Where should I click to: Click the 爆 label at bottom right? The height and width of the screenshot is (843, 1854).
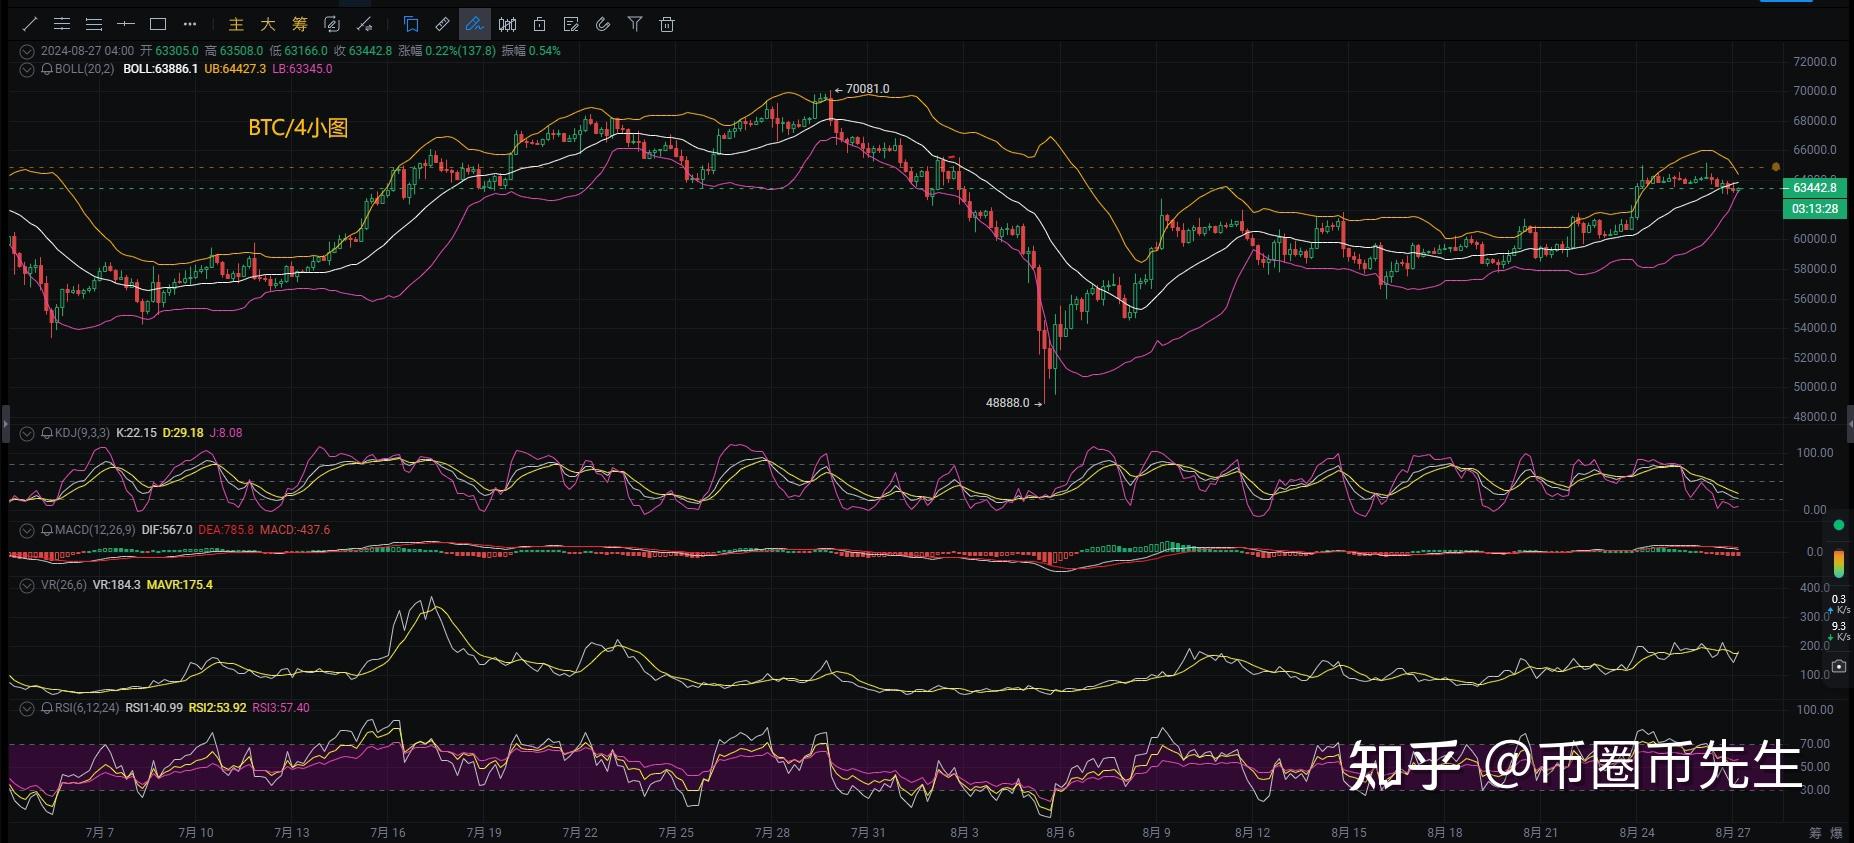point(1836,832)
